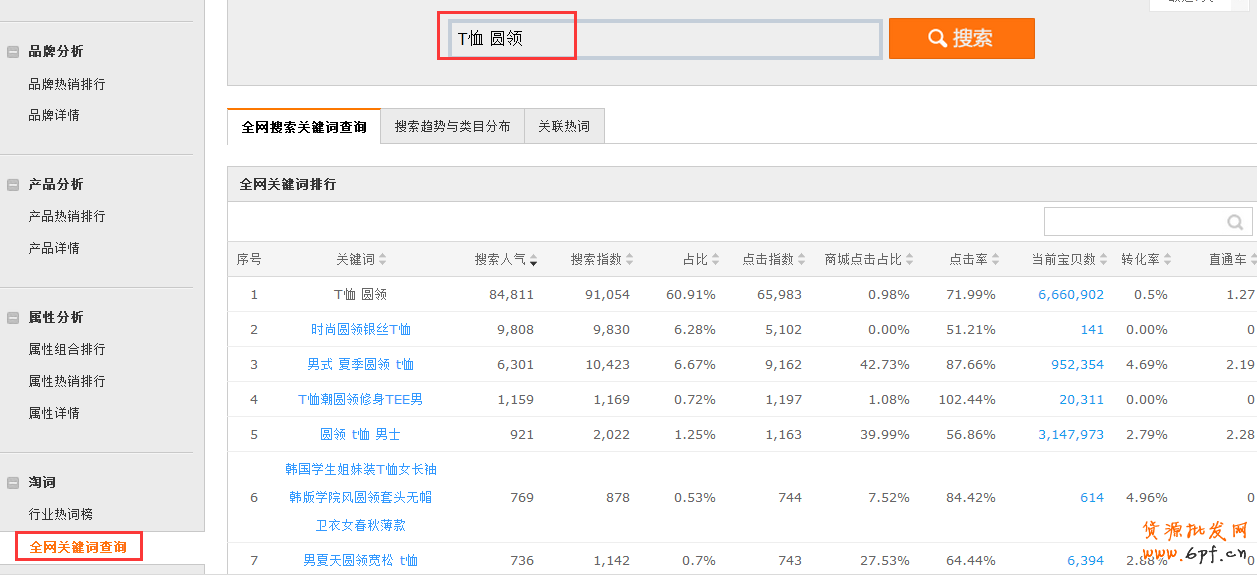Click the orange 搜索 search button

(961, 39)
